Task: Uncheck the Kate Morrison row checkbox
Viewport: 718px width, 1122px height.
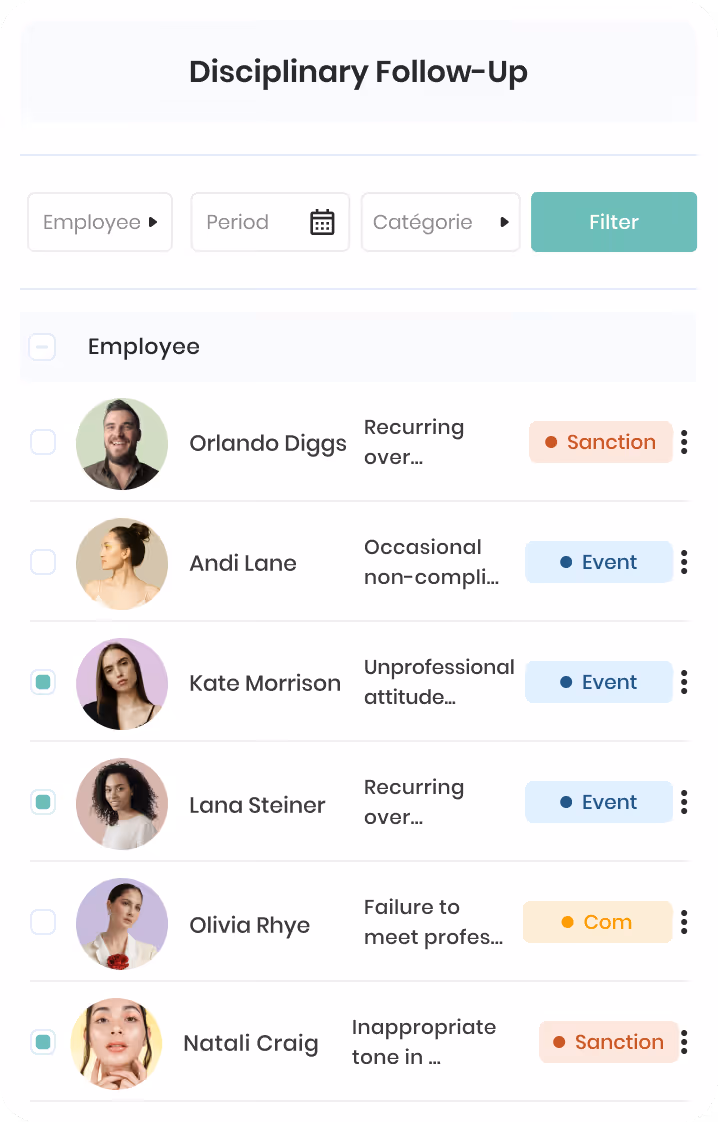Action: [43, 682]
